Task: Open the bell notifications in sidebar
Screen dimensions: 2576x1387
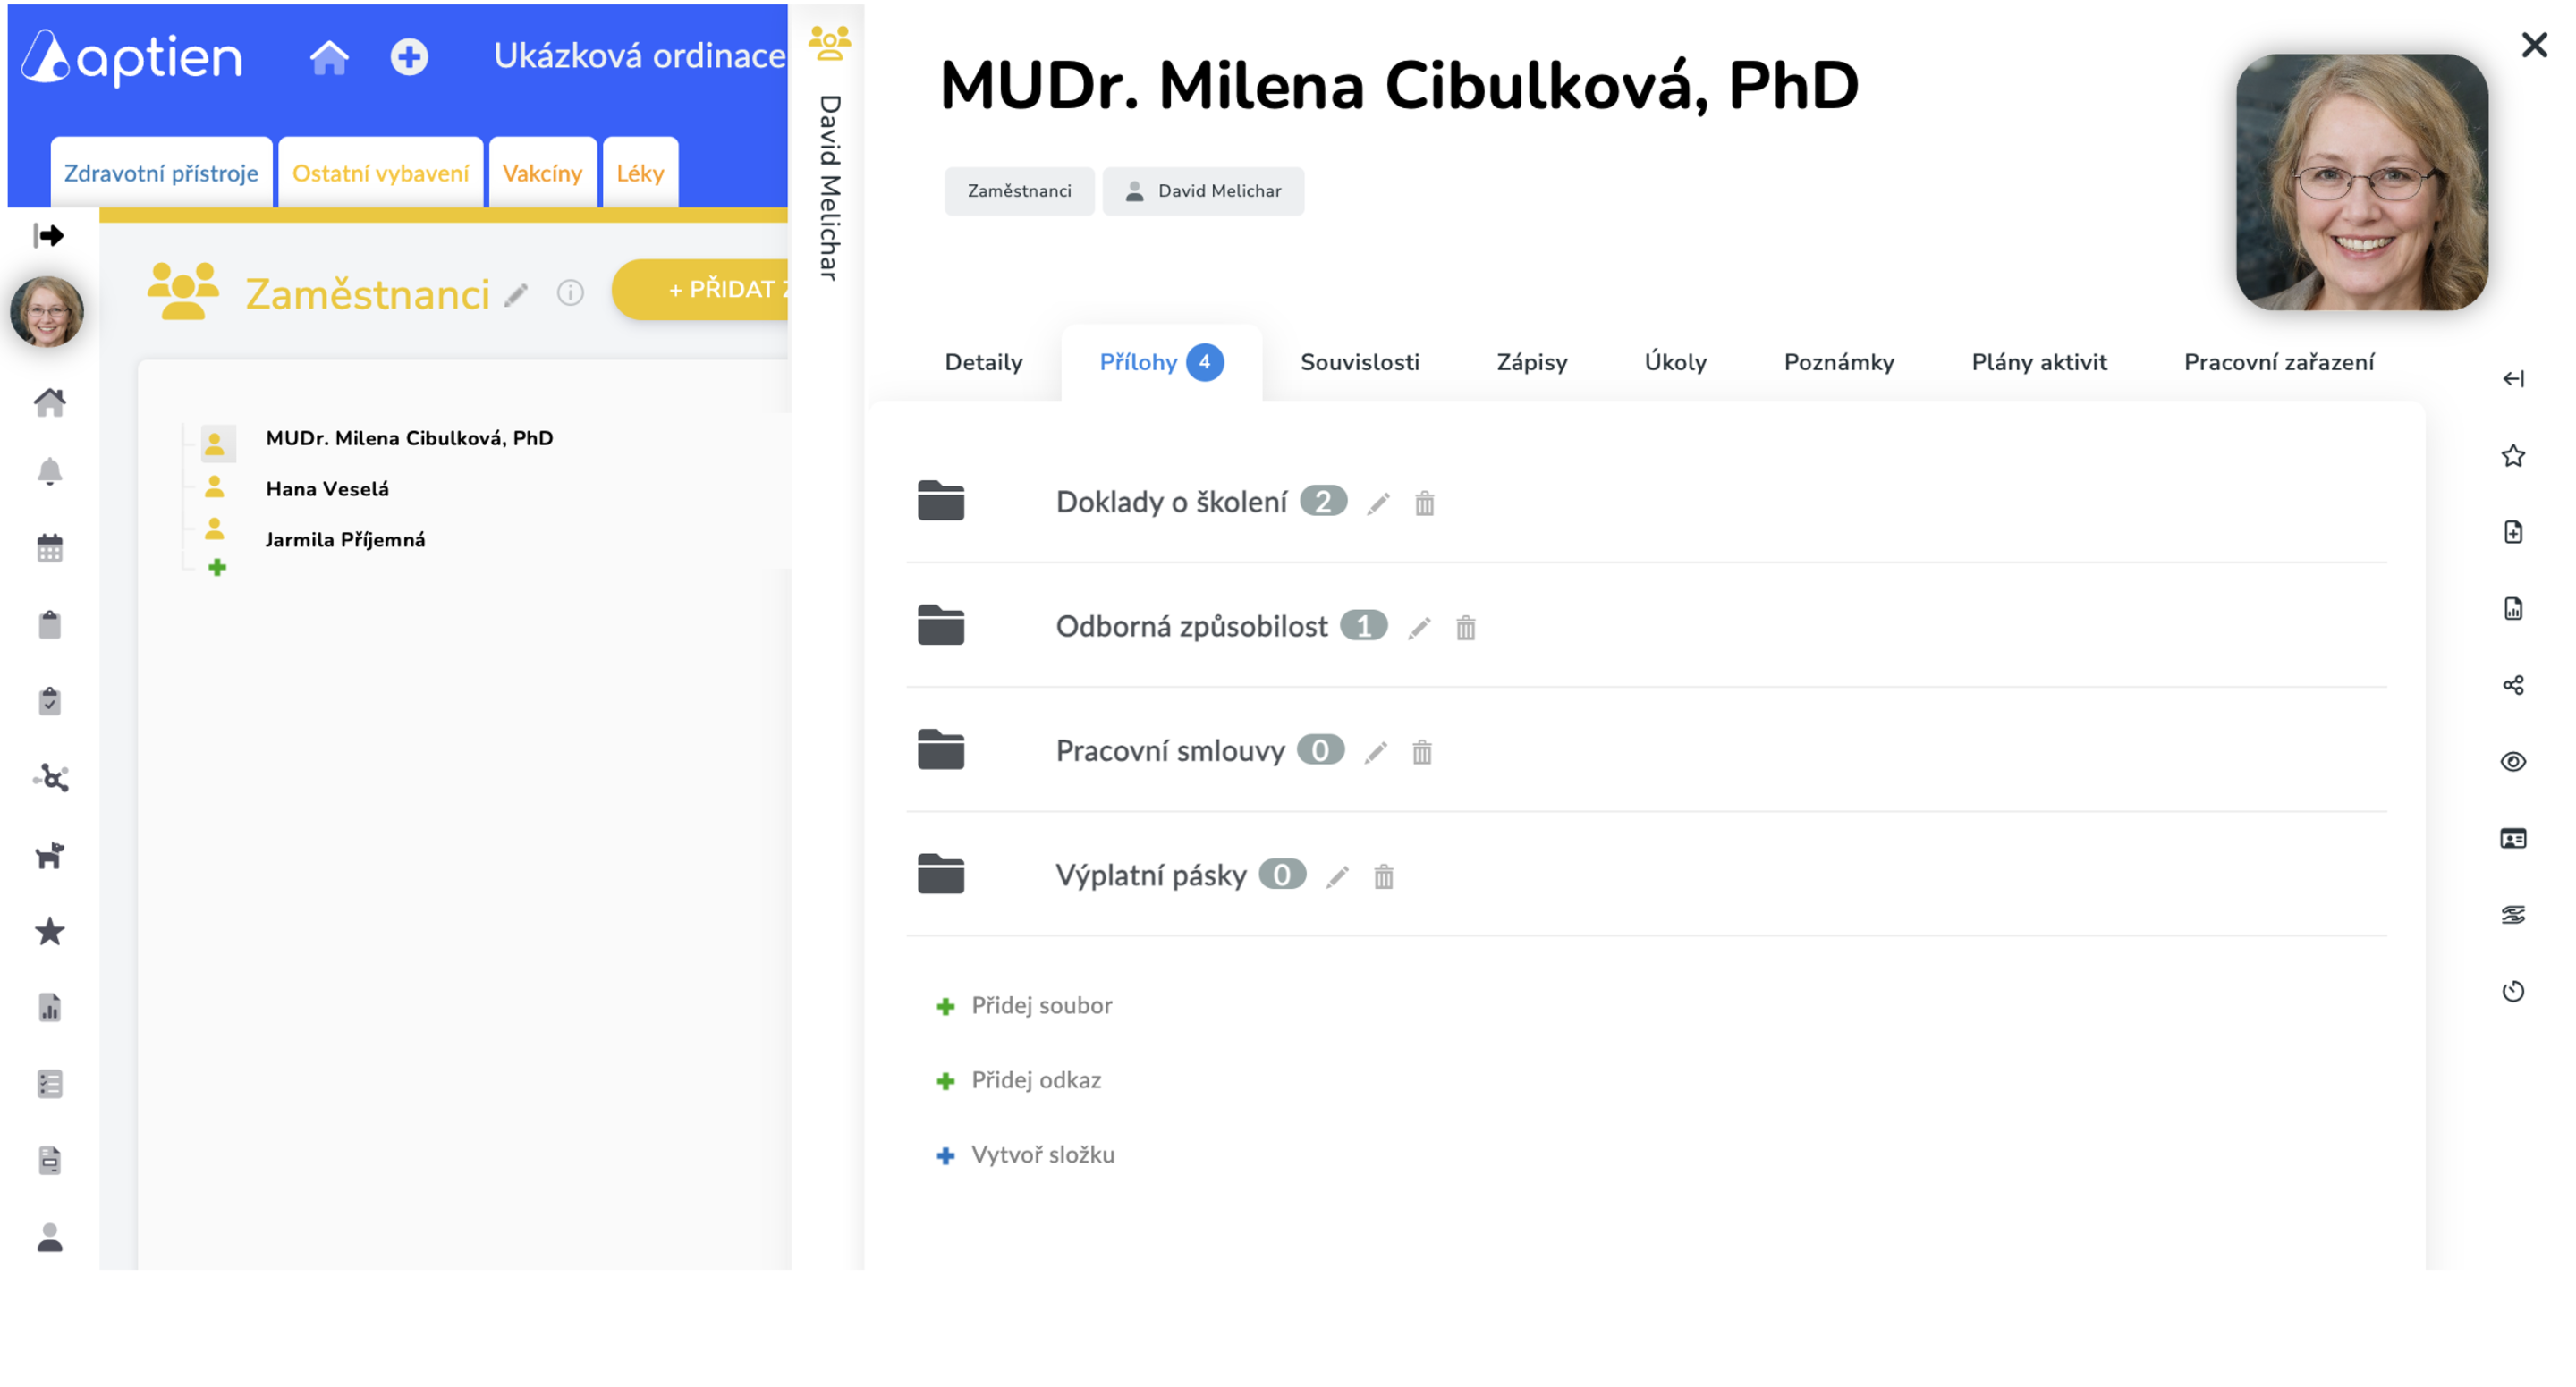Action: (x=49, y=472)
